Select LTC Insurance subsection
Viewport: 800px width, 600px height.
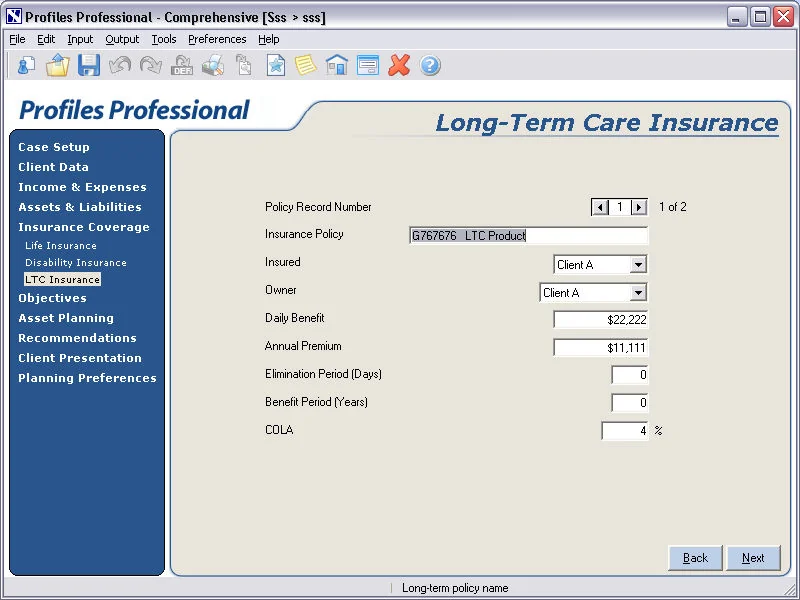pyautogui.click(x=62, y=279)
